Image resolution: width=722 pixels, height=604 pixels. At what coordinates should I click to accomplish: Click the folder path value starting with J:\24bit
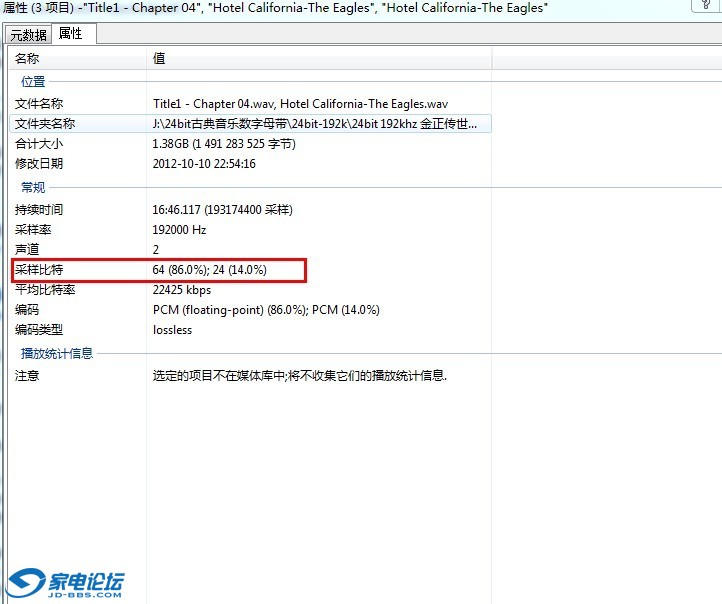click(x=314, y=123)
